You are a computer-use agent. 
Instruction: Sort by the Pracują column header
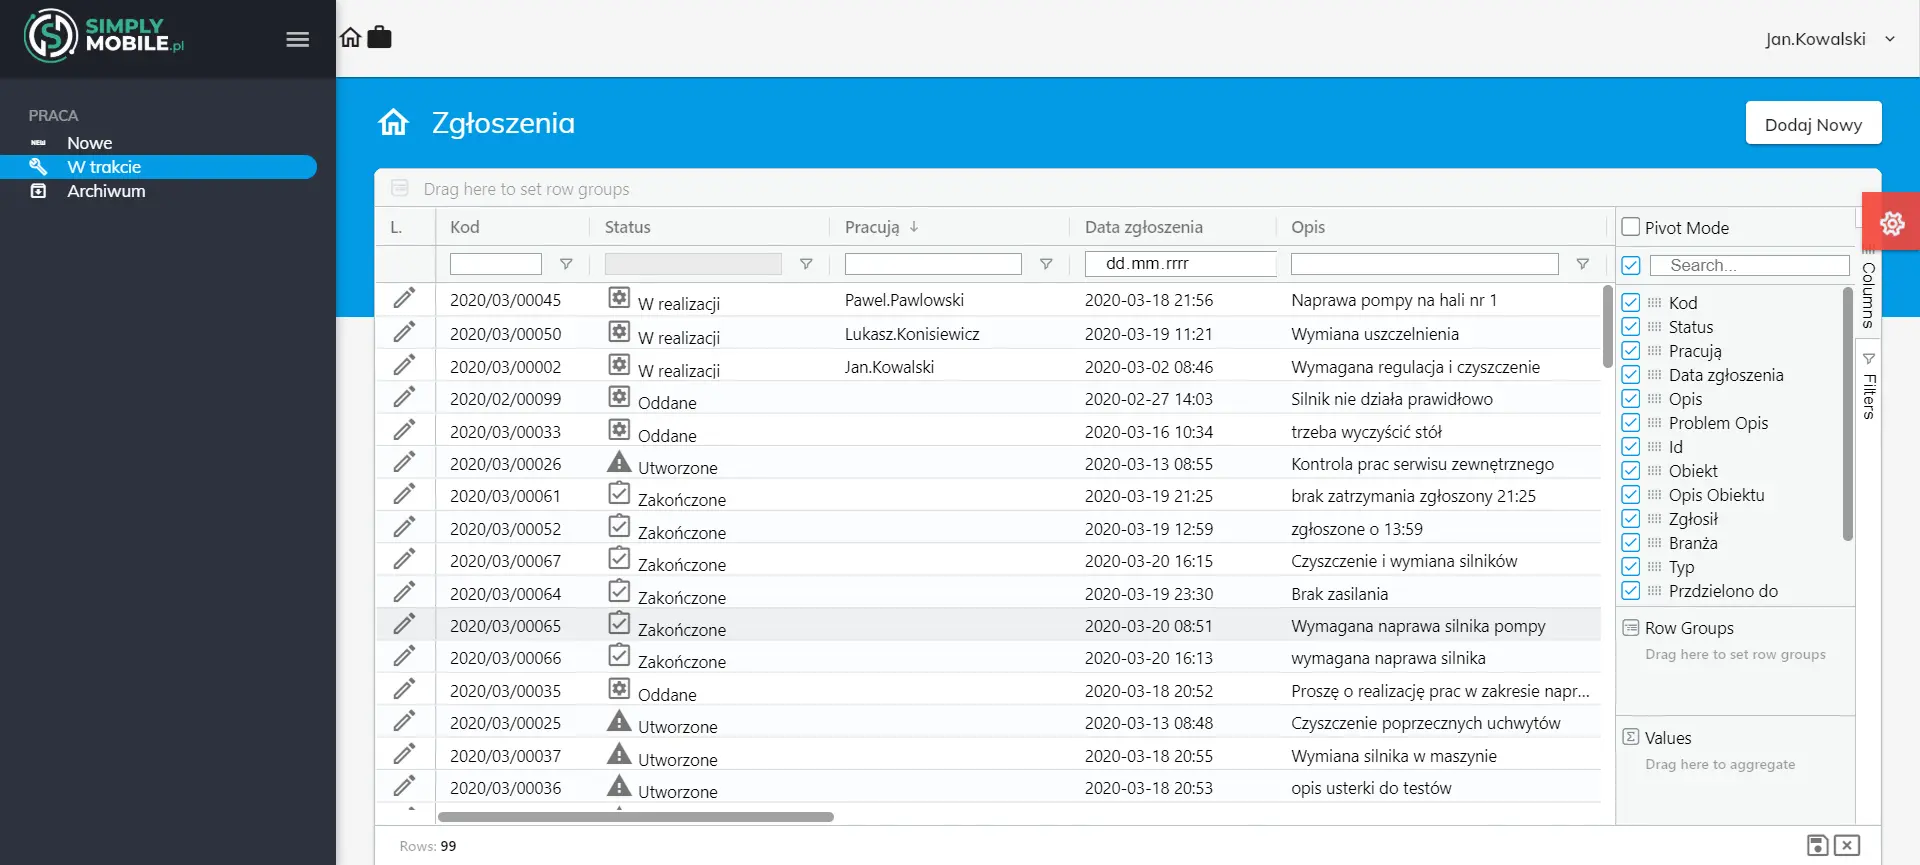(x=872, y=227)
